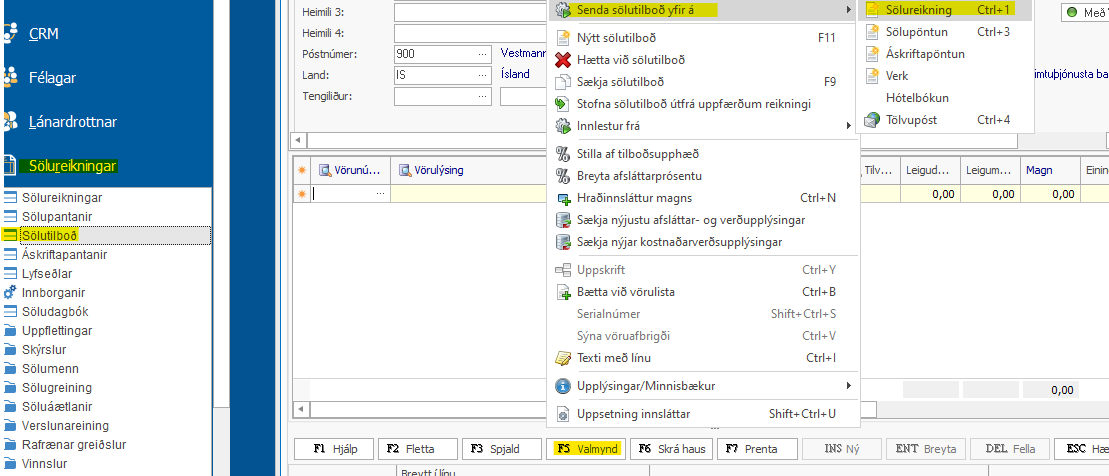This screenshot has width=1109, height=476.
Task: Open the Póstnúmer lookup ellipsis button
Action: [x=483, y=53]
